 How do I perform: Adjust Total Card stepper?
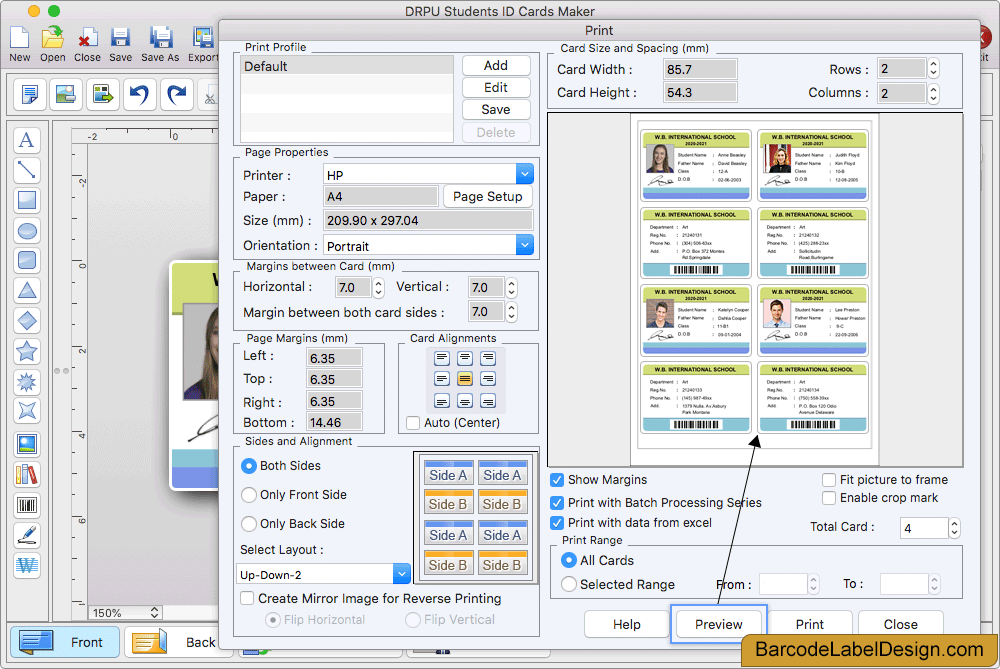954,527
